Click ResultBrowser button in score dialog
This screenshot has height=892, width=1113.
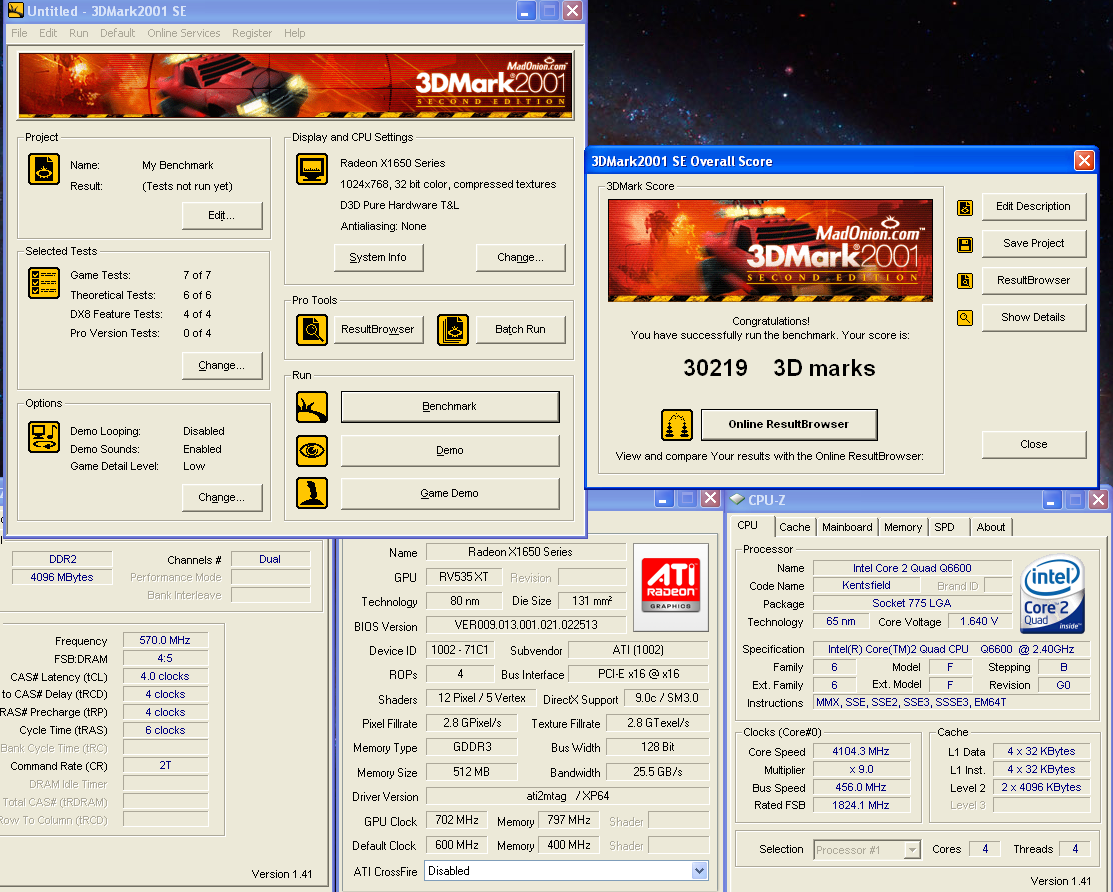pos(1034,280)
